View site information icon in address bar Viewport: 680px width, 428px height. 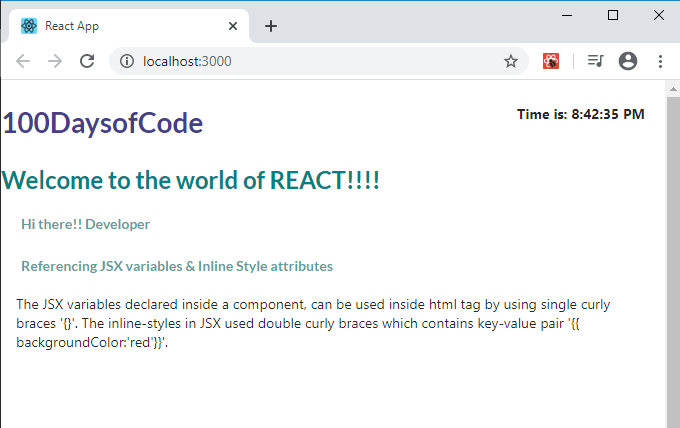(127, 61)
